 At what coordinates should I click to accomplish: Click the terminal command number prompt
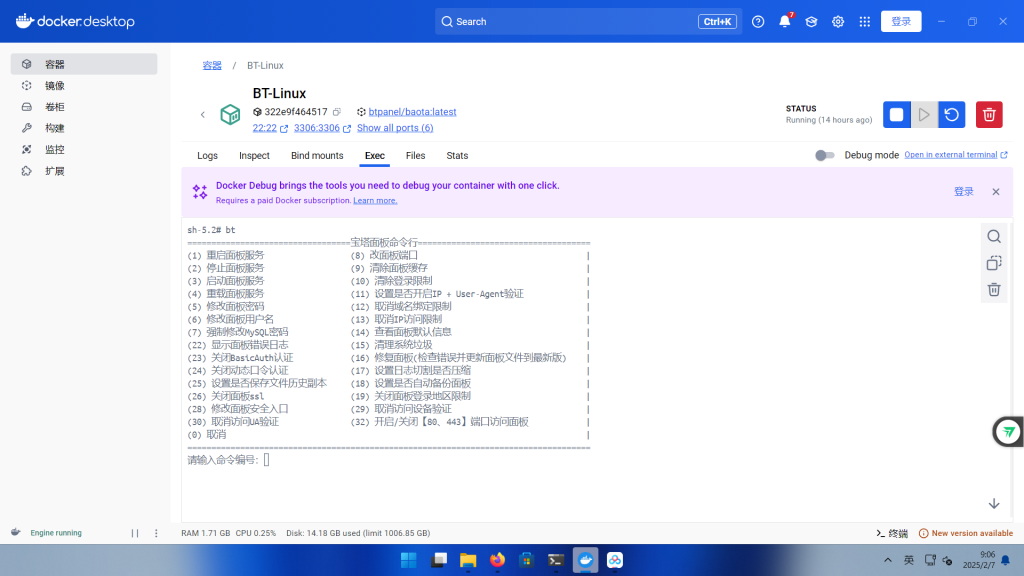coord(266,460)
